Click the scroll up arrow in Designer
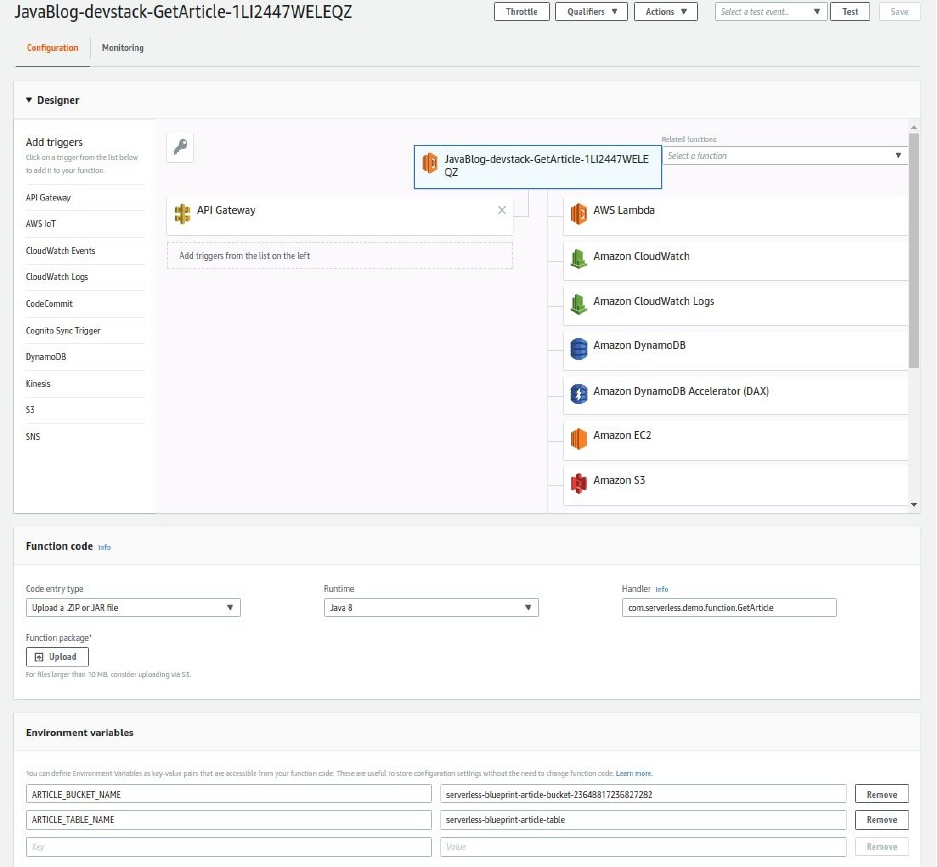The width and height of the screenshot is (937, 867). (914, 127)
